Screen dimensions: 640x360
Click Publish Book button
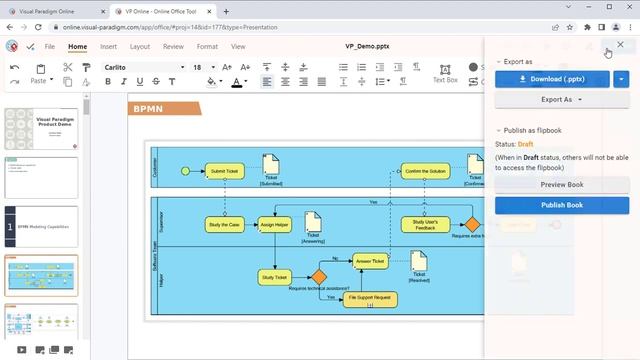[562, 205]
